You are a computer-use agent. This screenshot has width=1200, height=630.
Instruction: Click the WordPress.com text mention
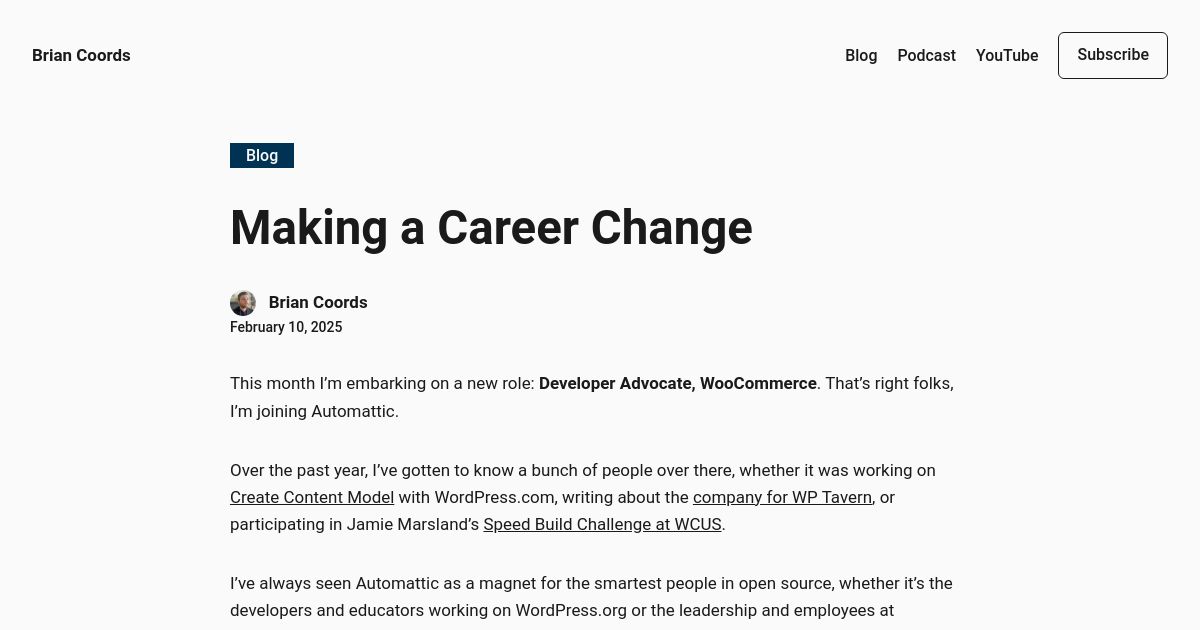[x=496, y=497]
